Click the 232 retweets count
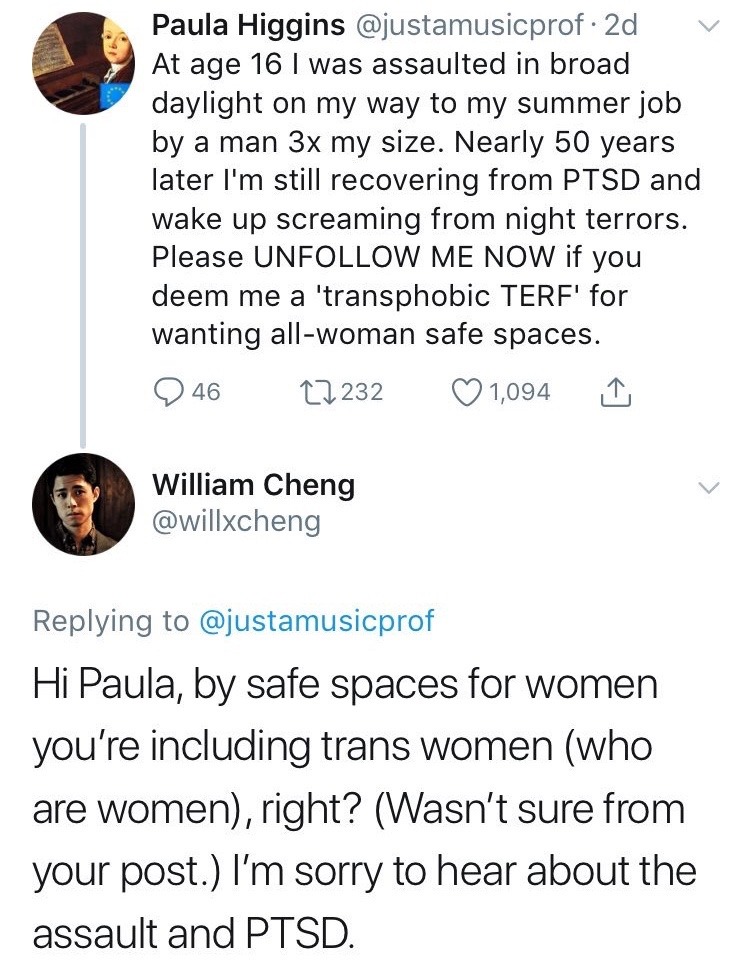Image resolution: width=749 pixels, height=974 pixels. [x=362, y=391]
